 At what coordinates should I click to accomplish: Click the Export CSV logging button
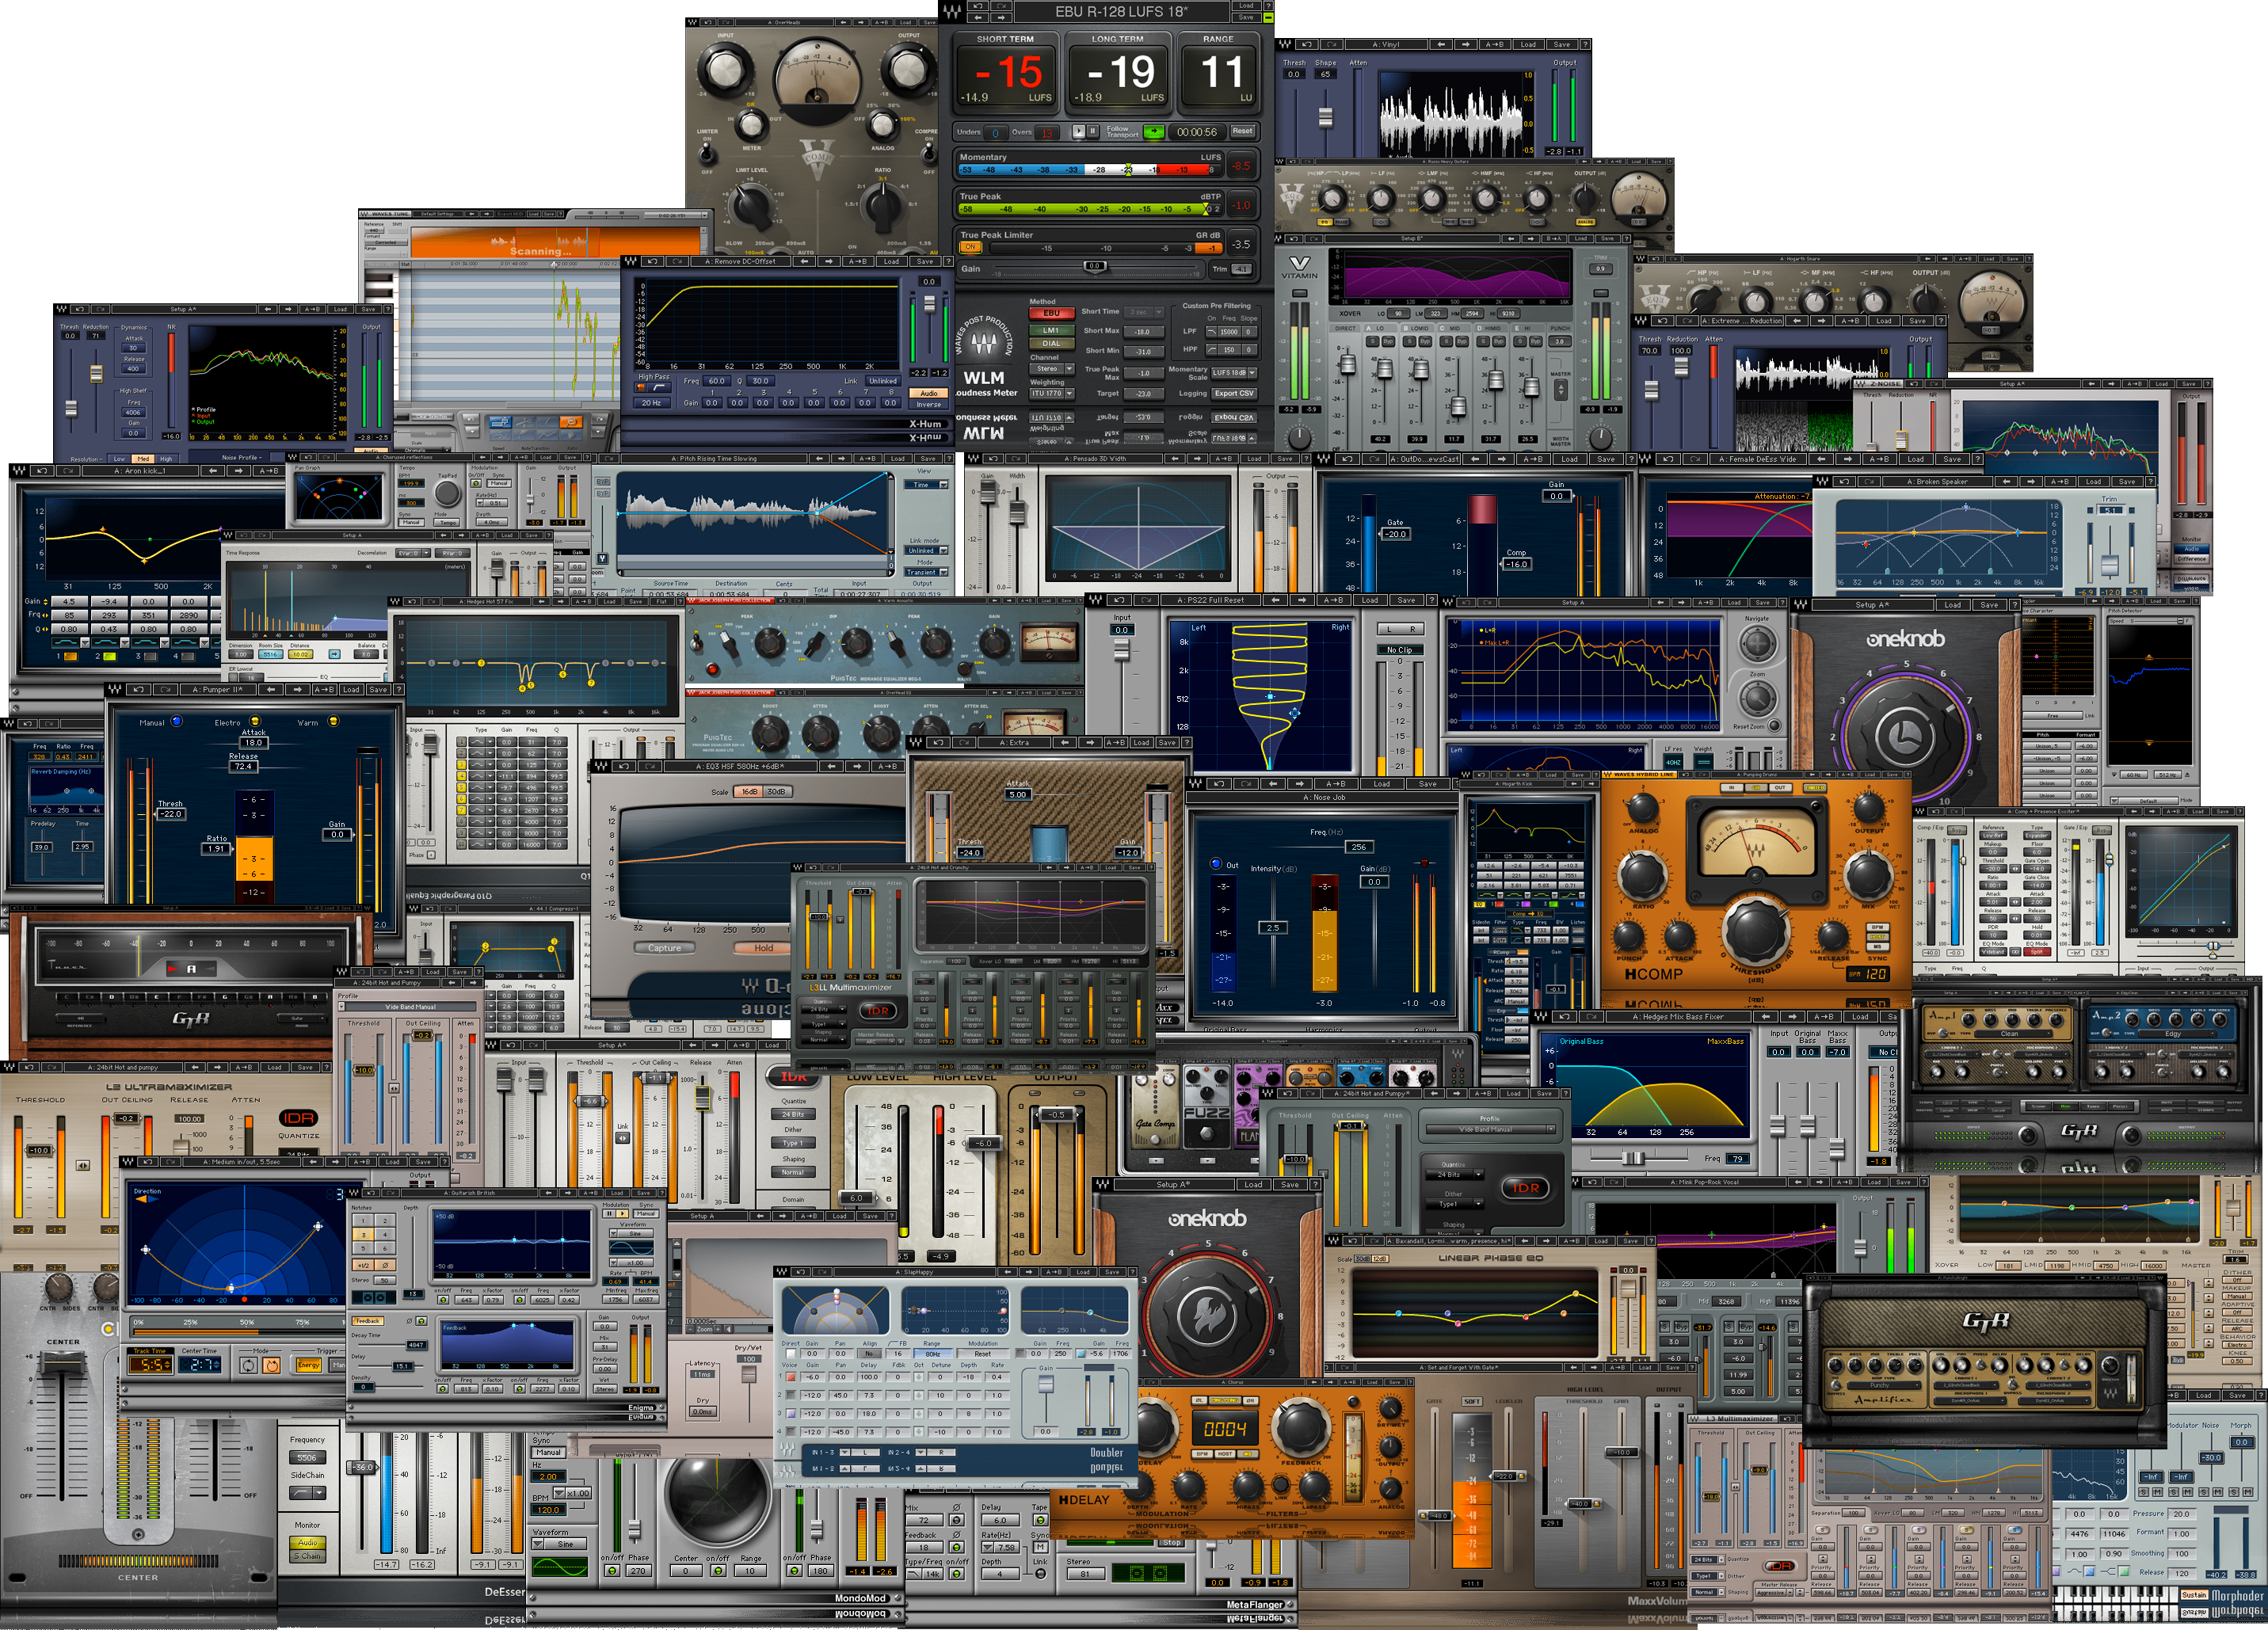[1234, 393]
